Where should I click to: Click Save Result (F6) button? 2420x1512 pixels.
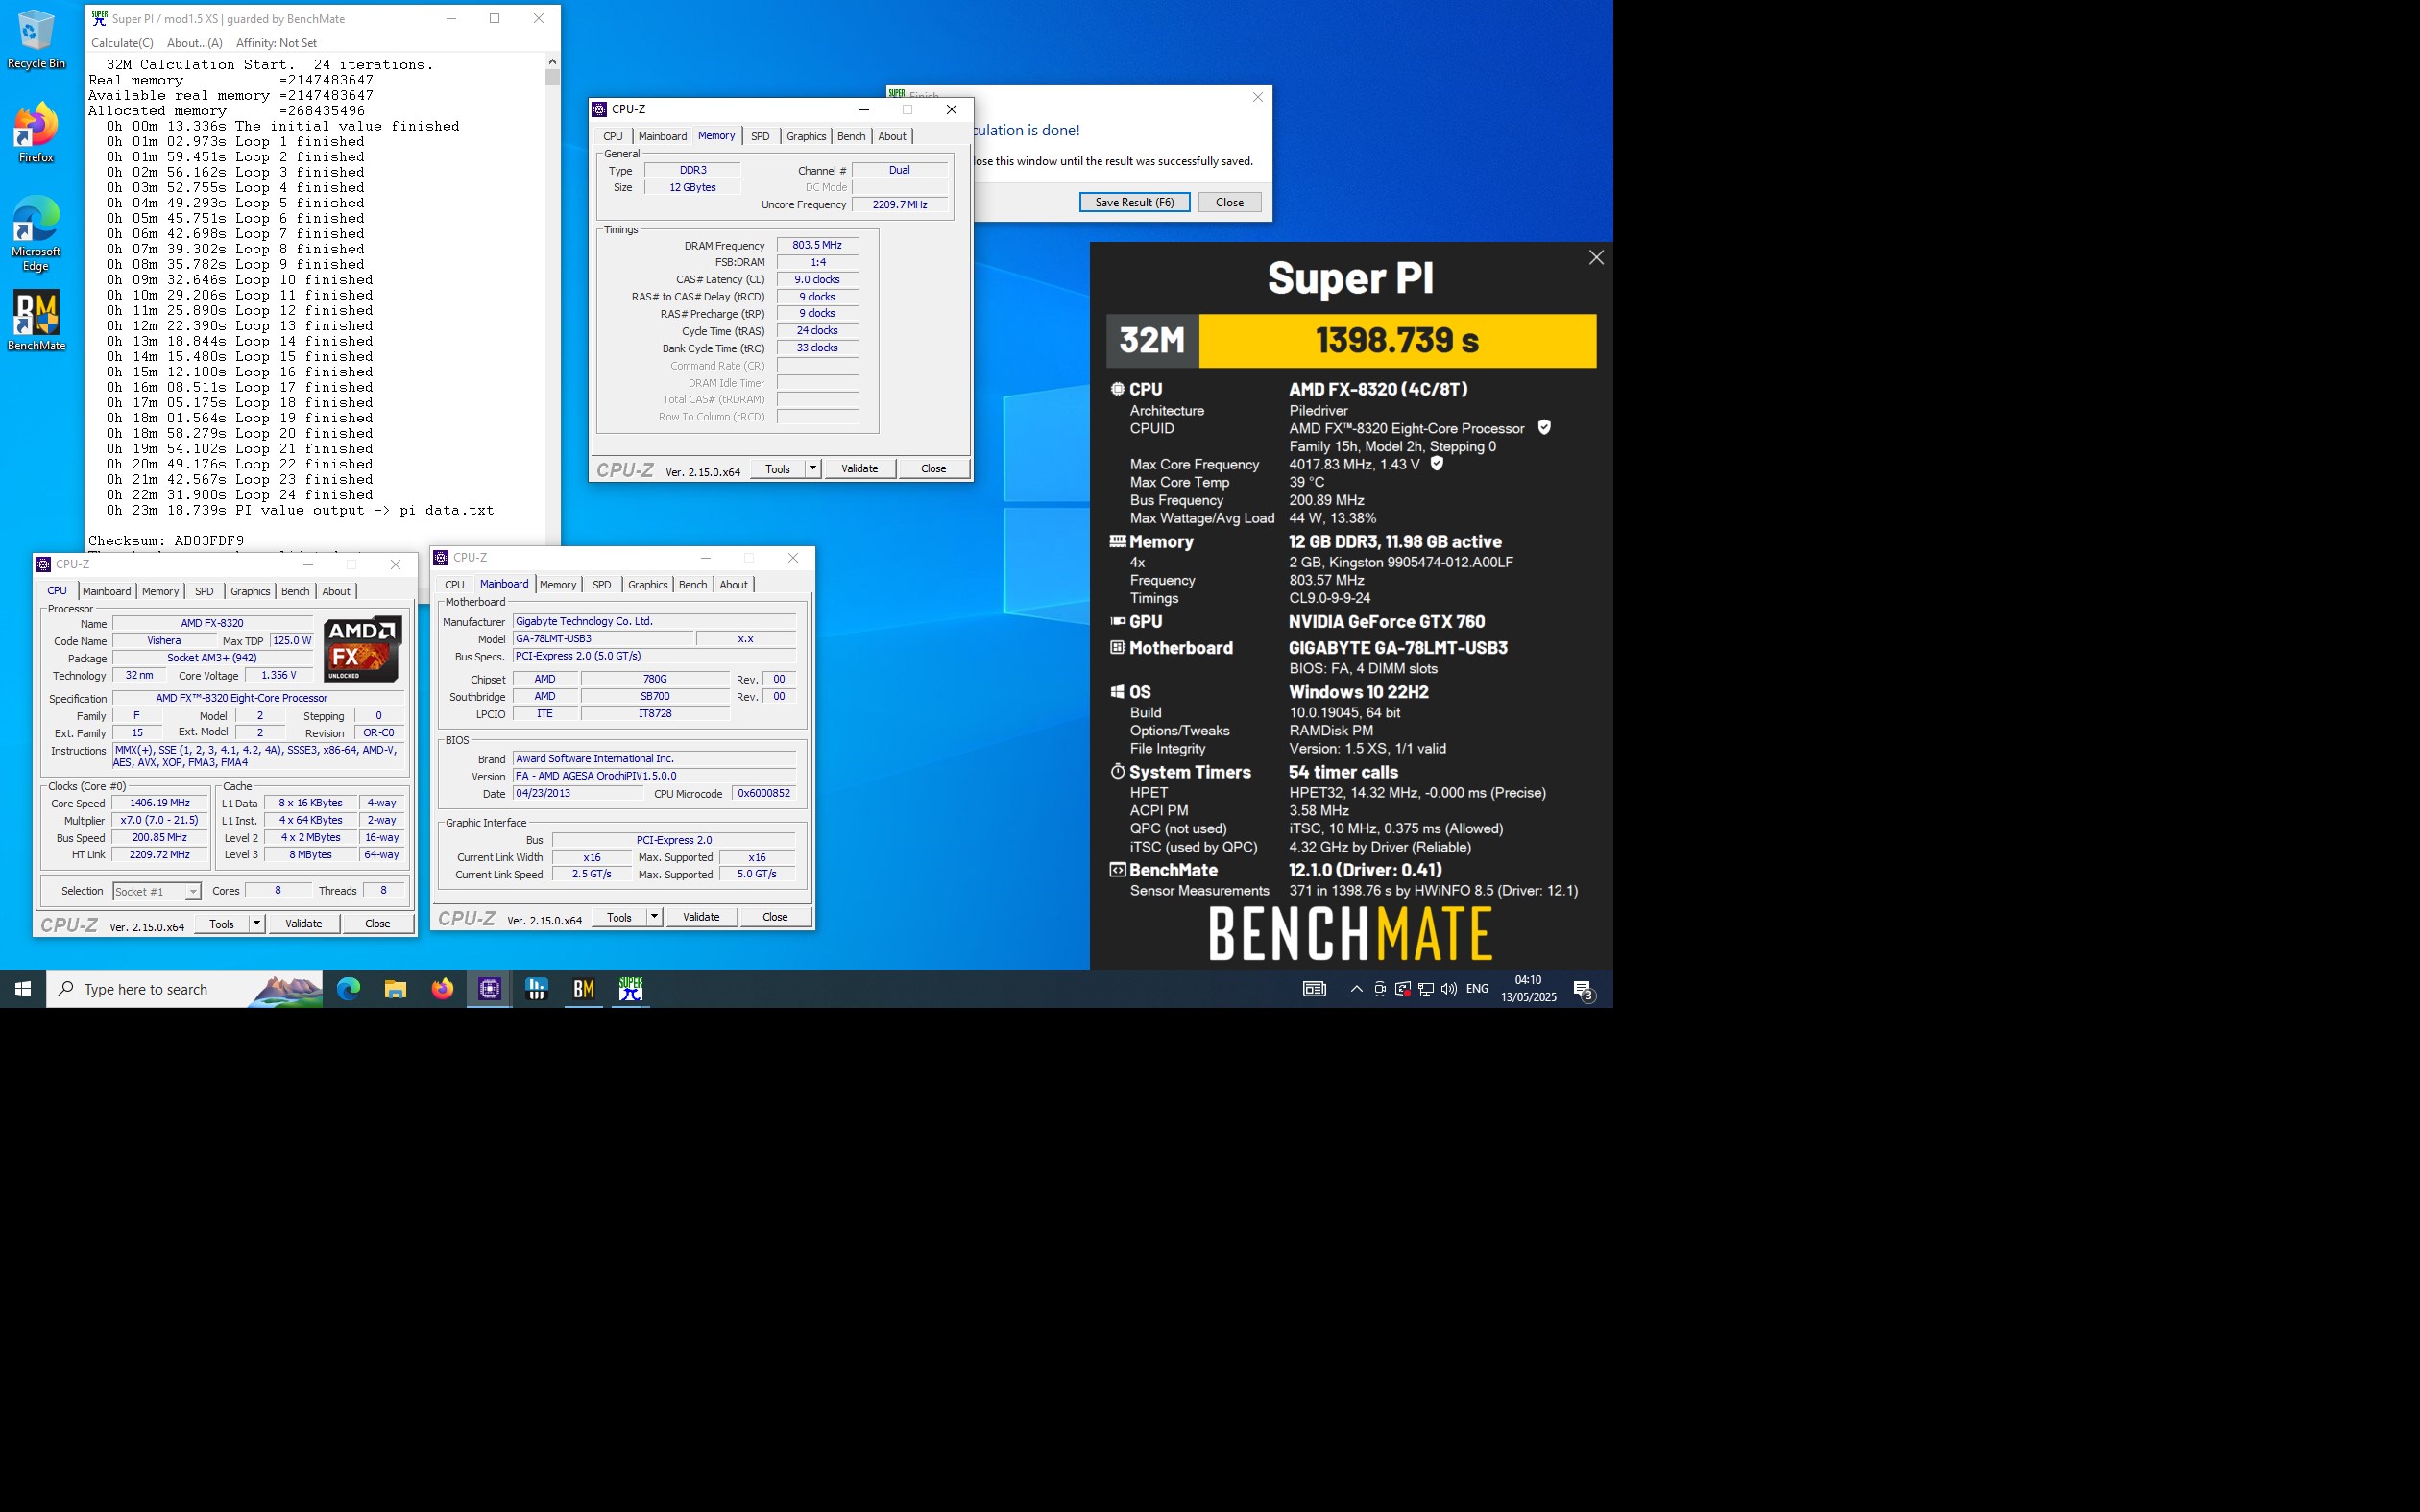click(1134, 202)
